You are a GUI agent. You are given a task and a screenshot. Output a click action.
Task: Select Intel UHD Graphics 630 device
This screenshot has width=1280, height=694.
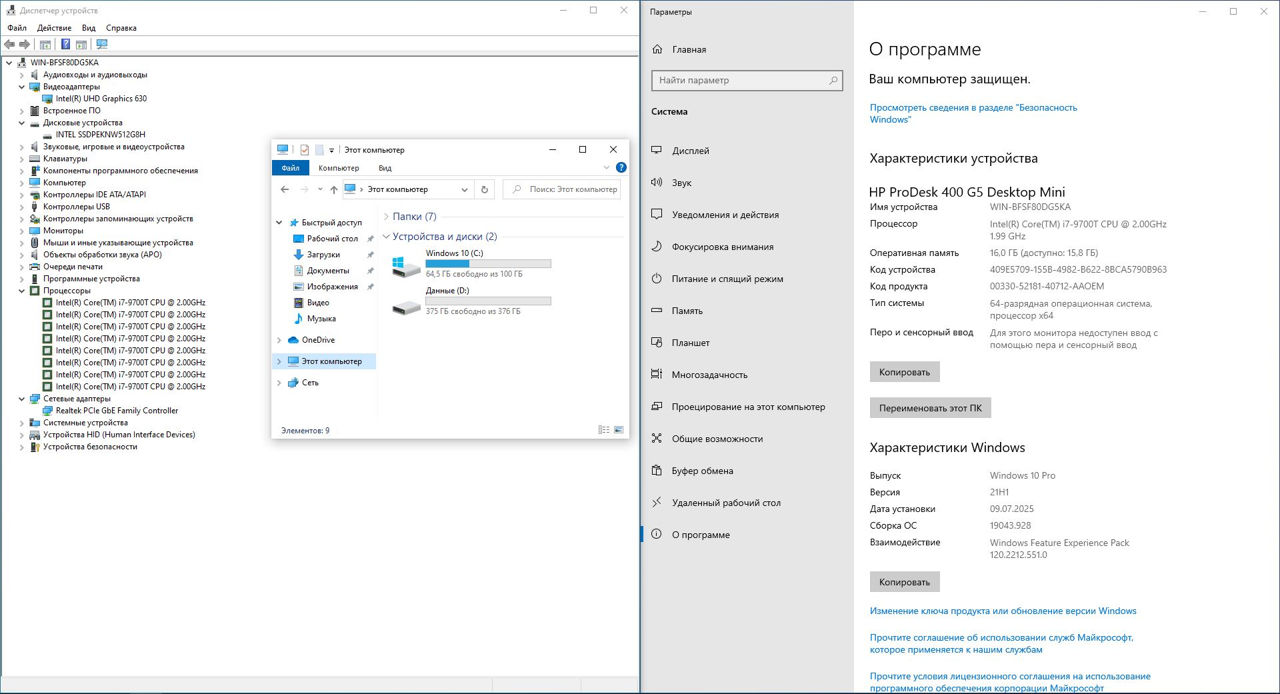[x=101, y=99]
